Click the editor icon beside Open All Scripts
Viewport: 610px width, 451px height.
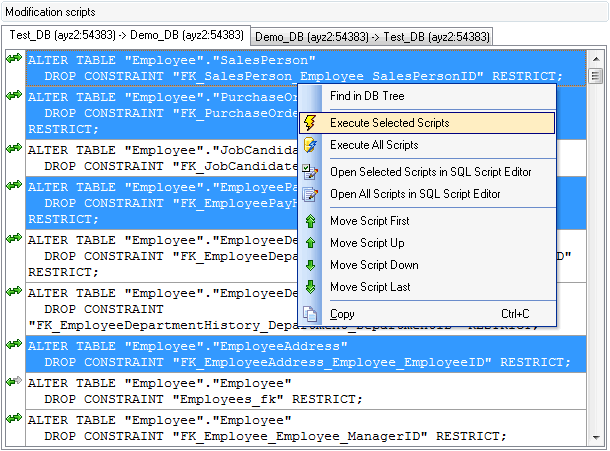pos(309,194)
